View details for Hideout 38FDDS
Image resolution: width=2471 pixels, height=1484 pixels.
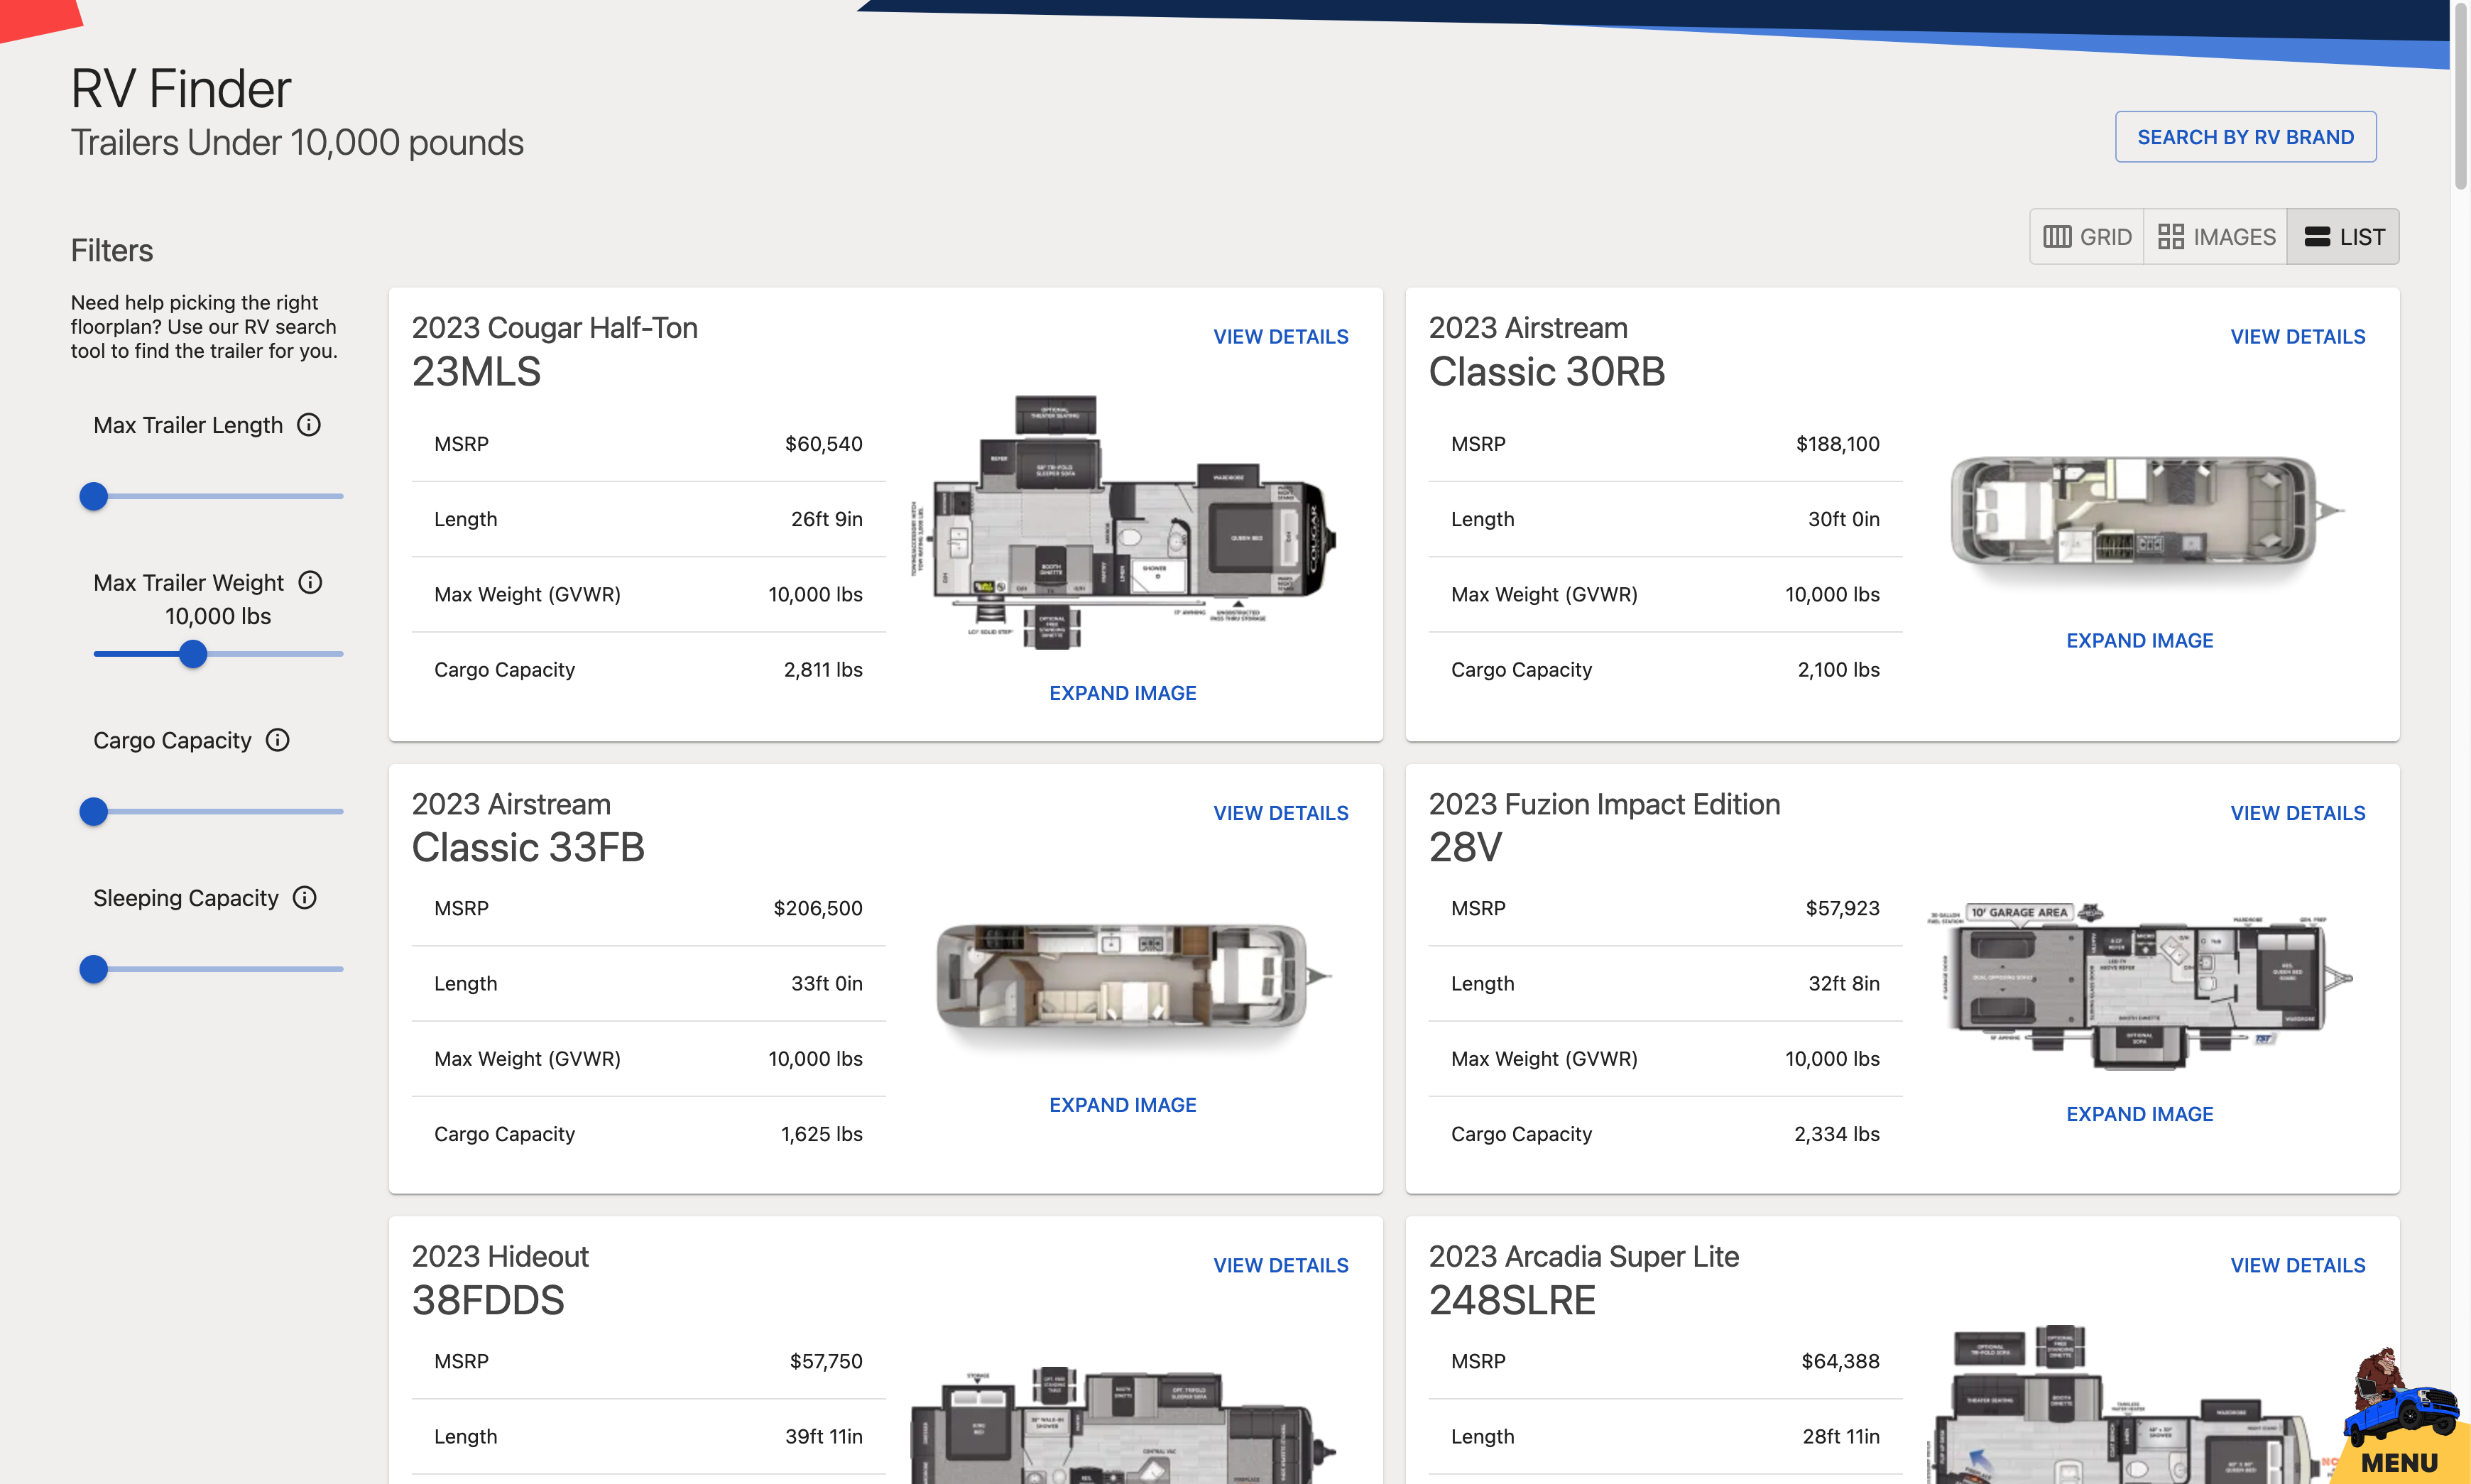tap(1280, 1266)
